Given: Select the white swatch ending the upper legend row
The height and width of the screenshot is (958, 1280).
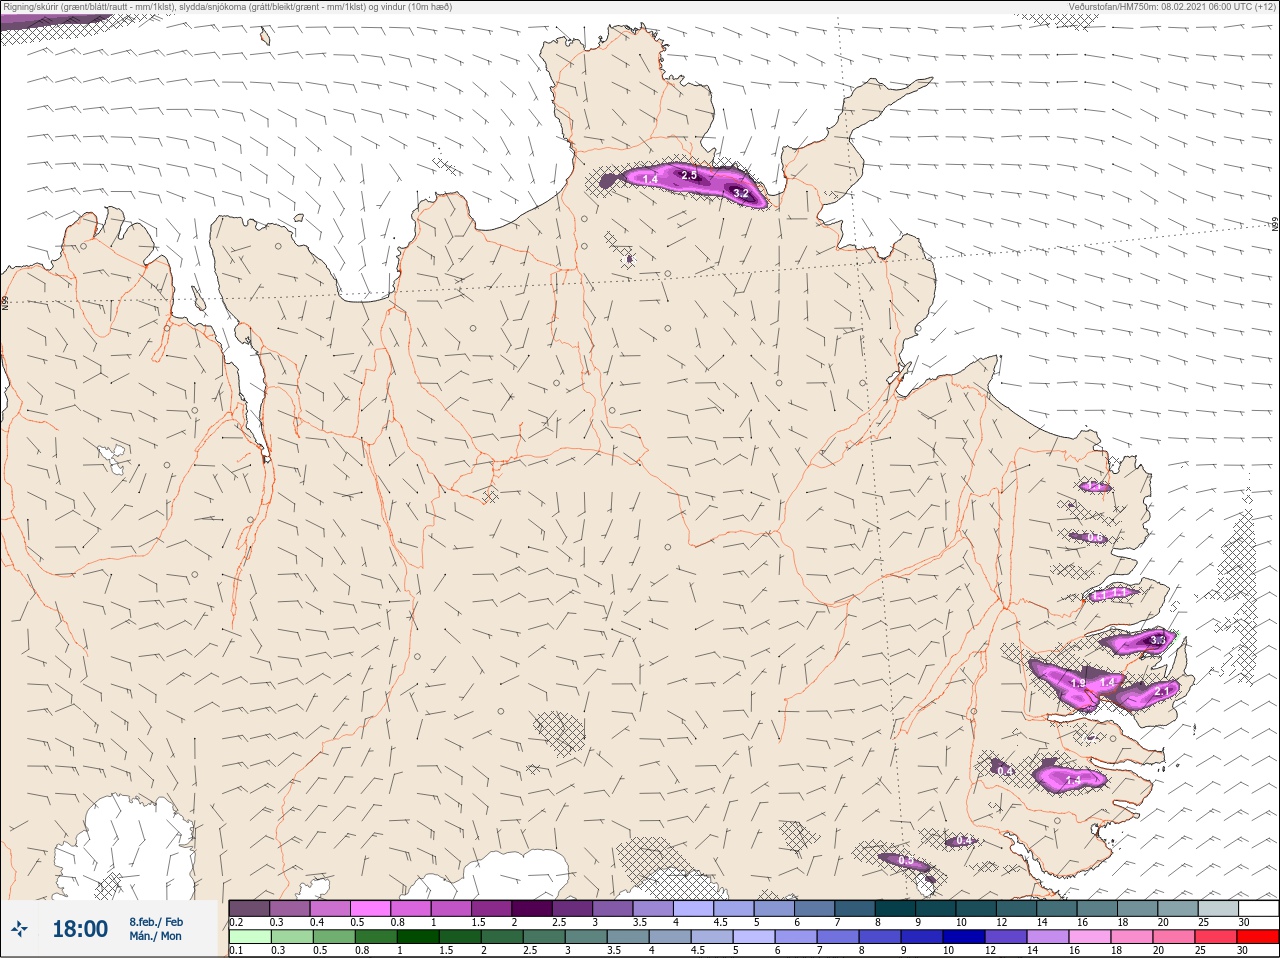Looking at the screenshot, I should 1258,908.
